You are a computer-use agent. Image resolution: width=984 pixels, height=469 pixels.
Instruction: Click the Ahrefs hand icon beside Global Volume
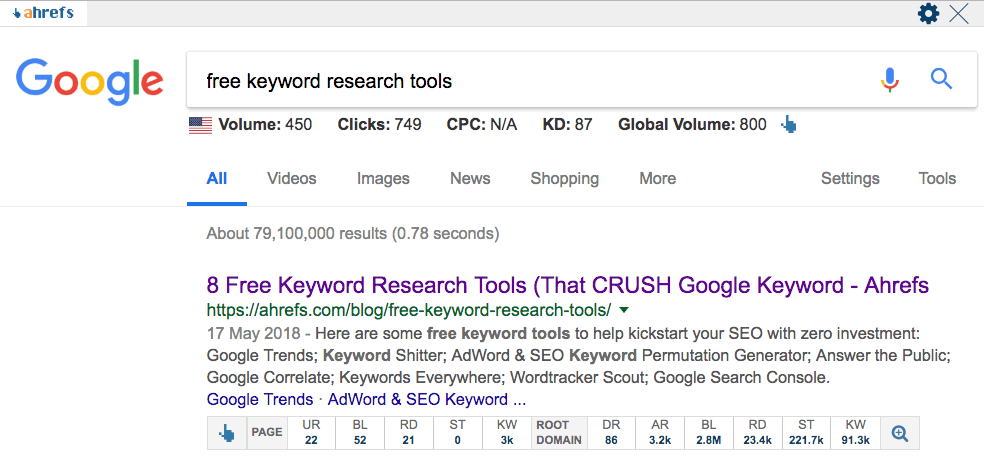789,125
